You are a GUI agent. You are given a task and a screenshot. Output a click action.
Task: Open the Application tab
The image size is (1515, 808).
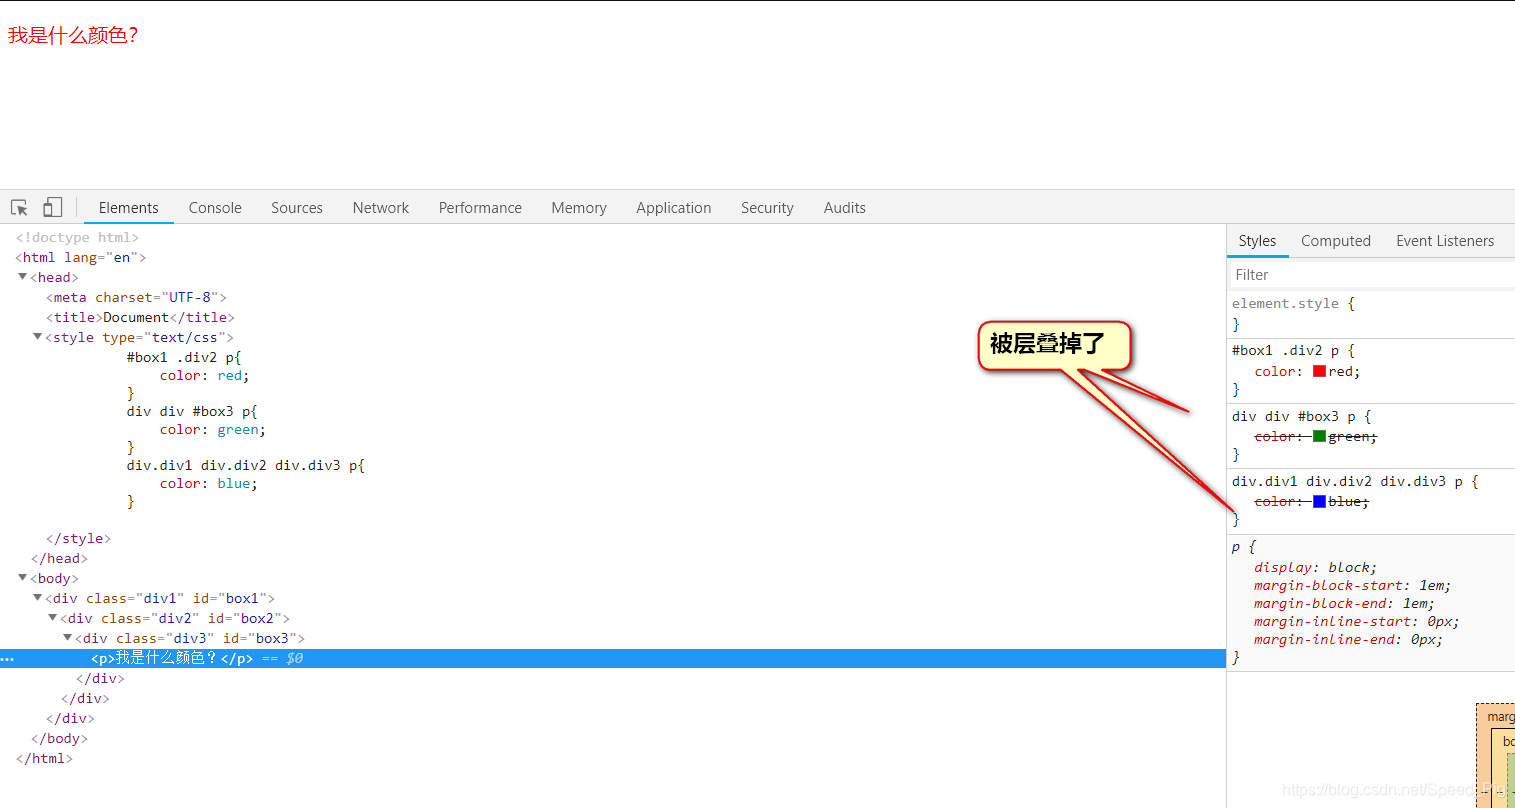674,208
